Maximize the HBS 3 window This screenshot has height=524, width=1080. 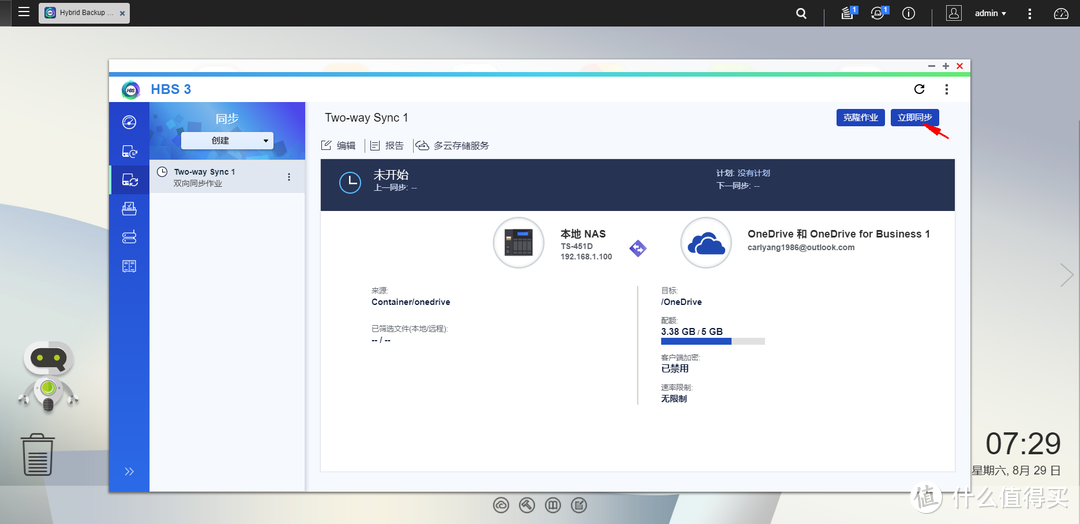946,66
